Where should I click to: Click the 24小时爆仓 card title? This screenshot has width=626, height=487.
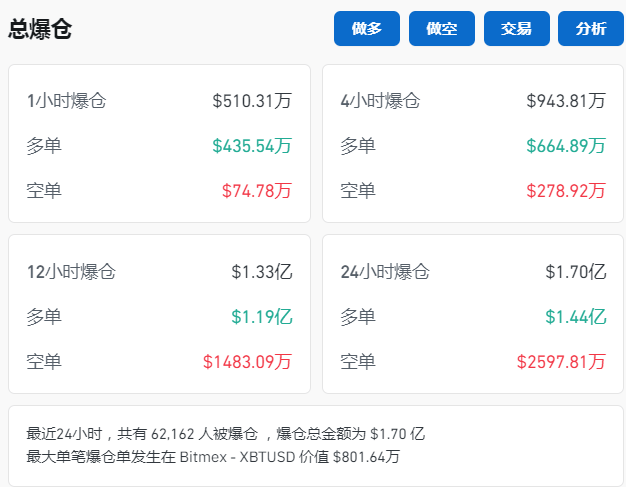point(385,271)
